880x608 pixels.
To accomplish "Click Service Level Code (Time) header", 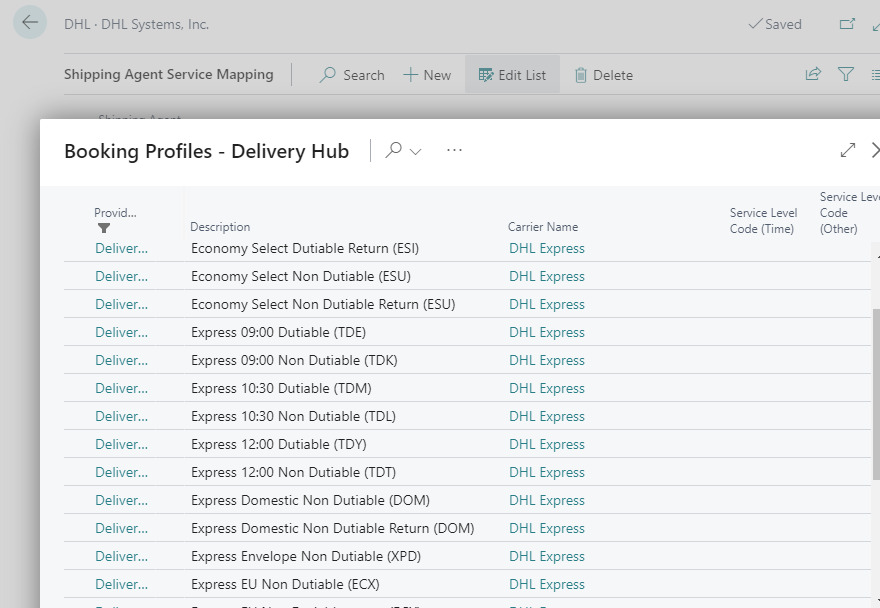I will coord(763,221).
